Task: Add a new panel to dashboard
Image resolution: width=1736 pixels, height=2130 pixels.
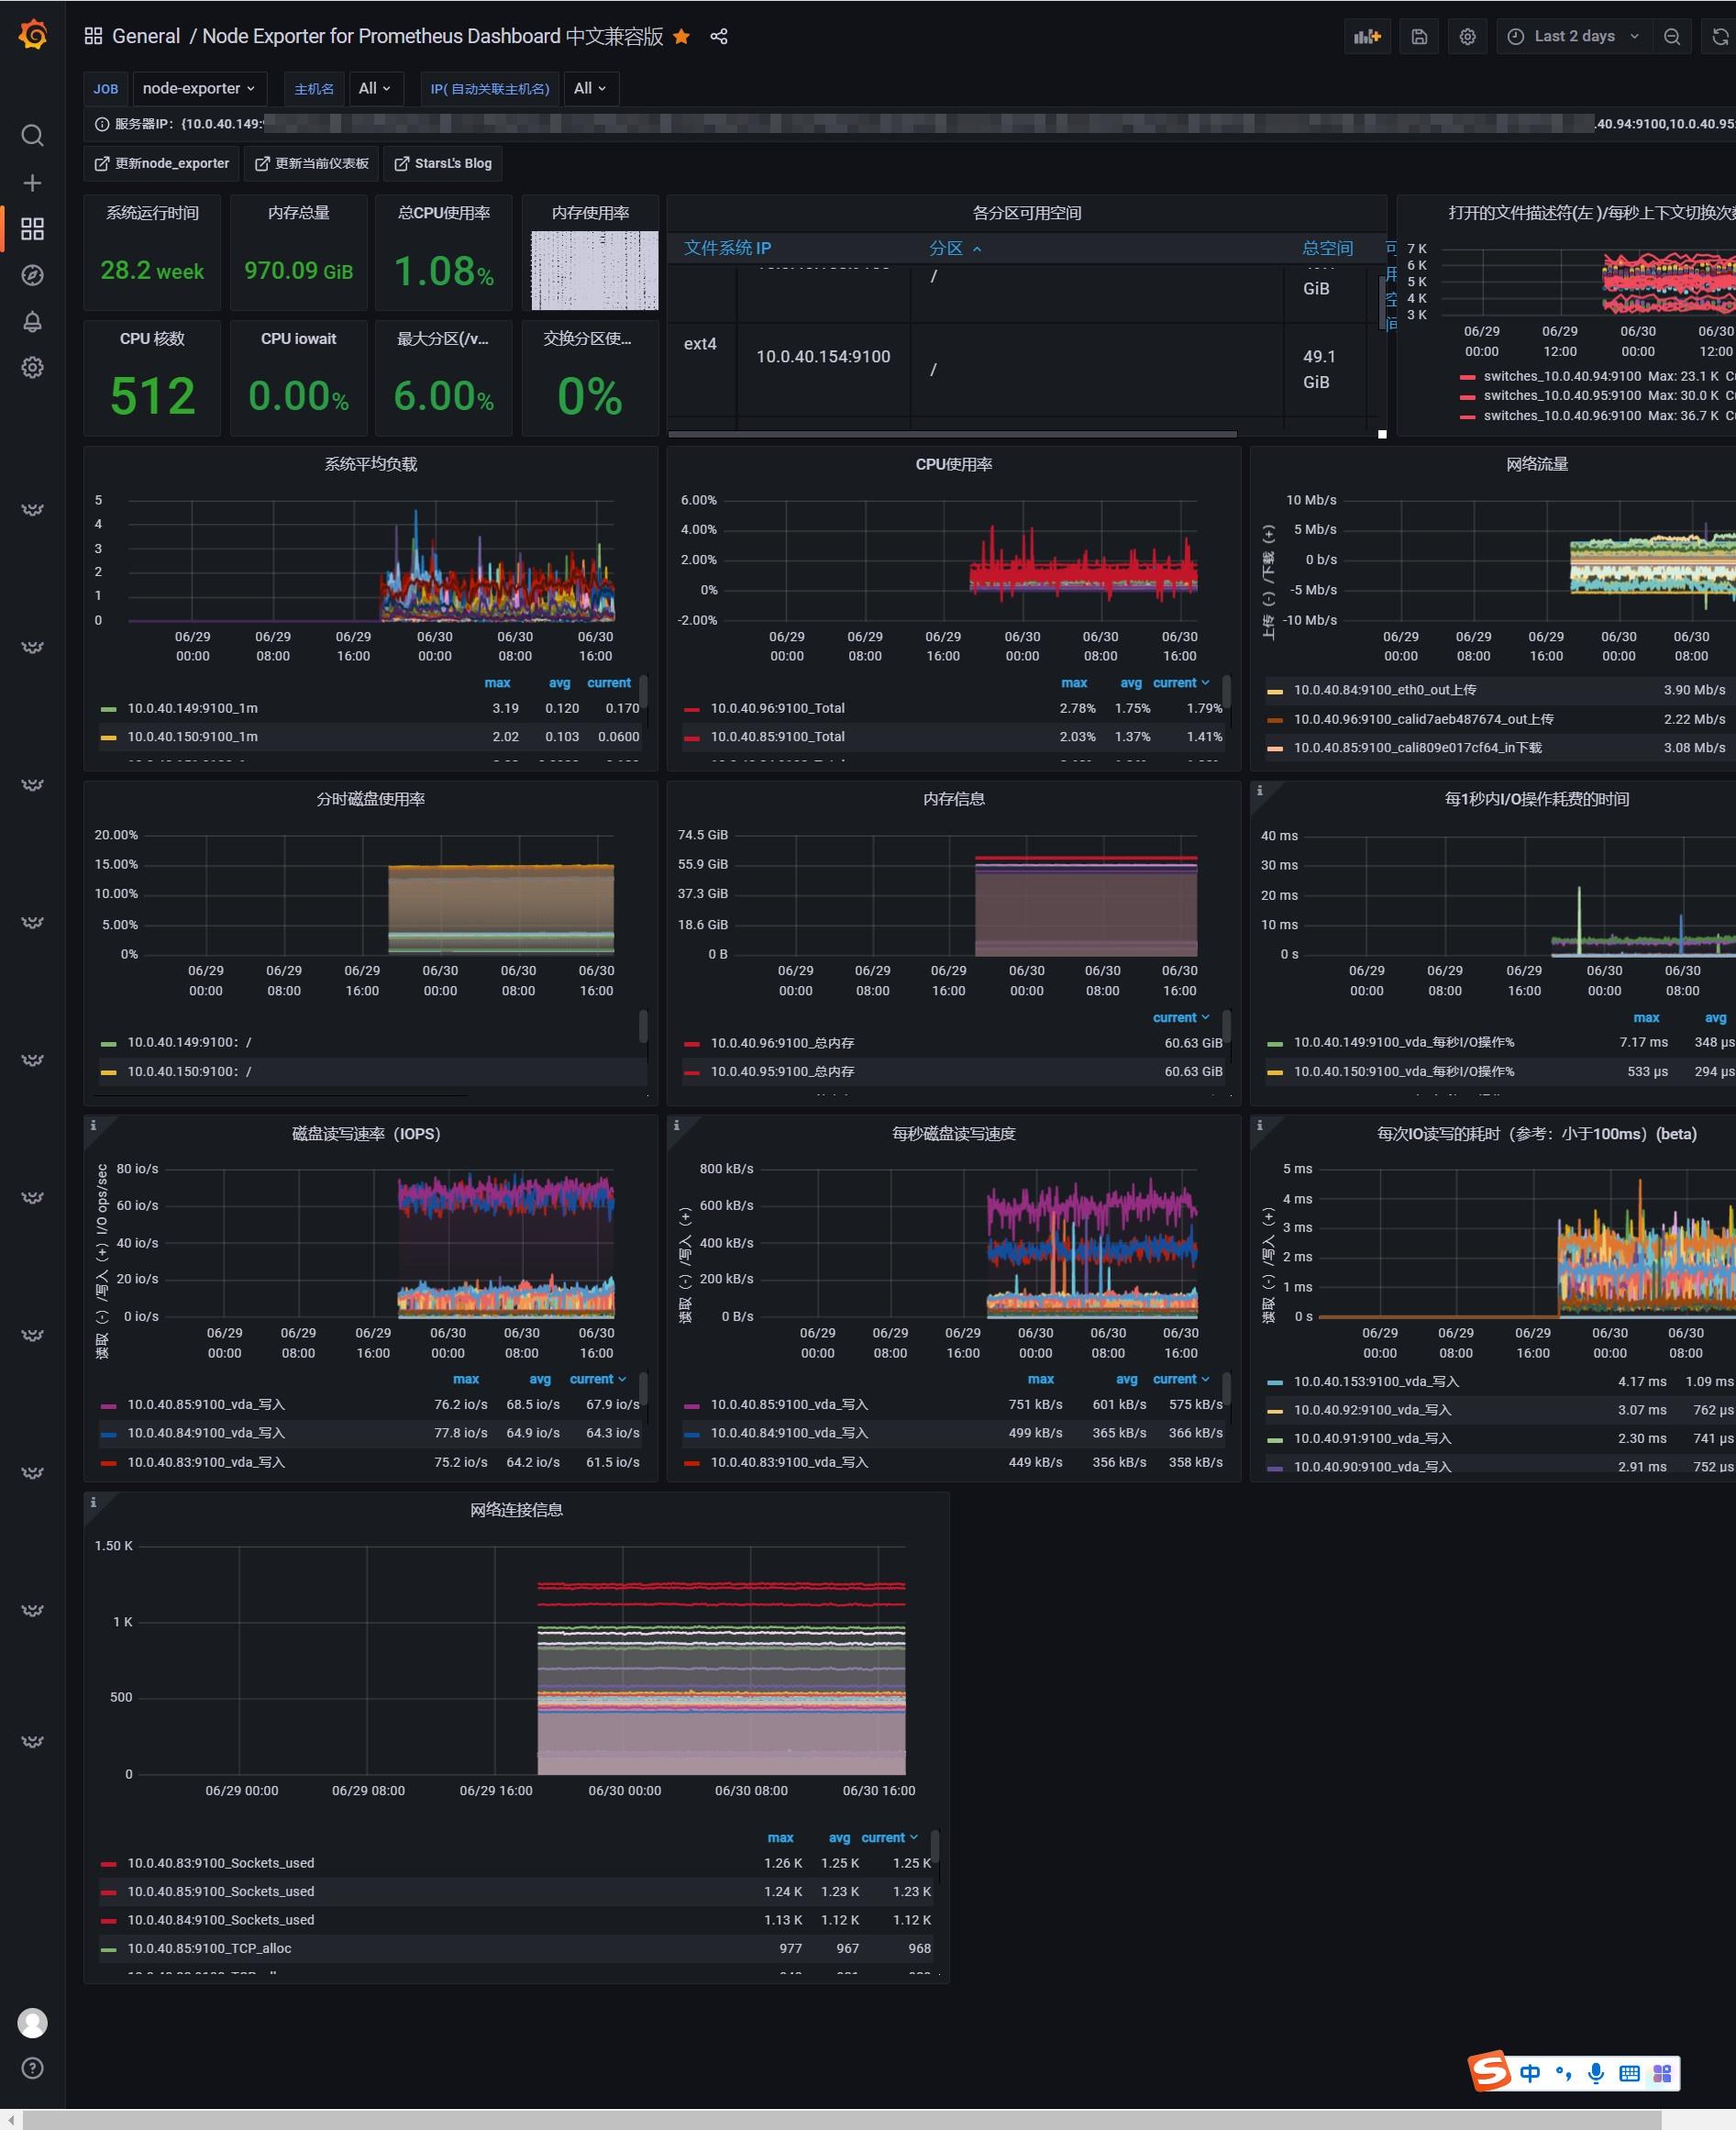Action: pyautogui.click(x=1367, y=37)
